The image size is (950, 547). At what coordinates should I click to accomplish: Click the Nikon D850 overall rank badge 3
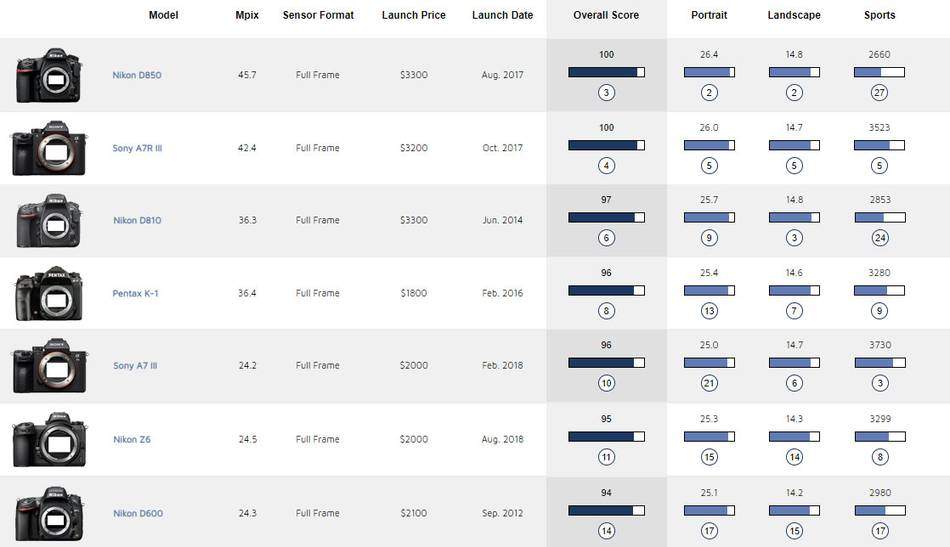click(x=606, y=93)
